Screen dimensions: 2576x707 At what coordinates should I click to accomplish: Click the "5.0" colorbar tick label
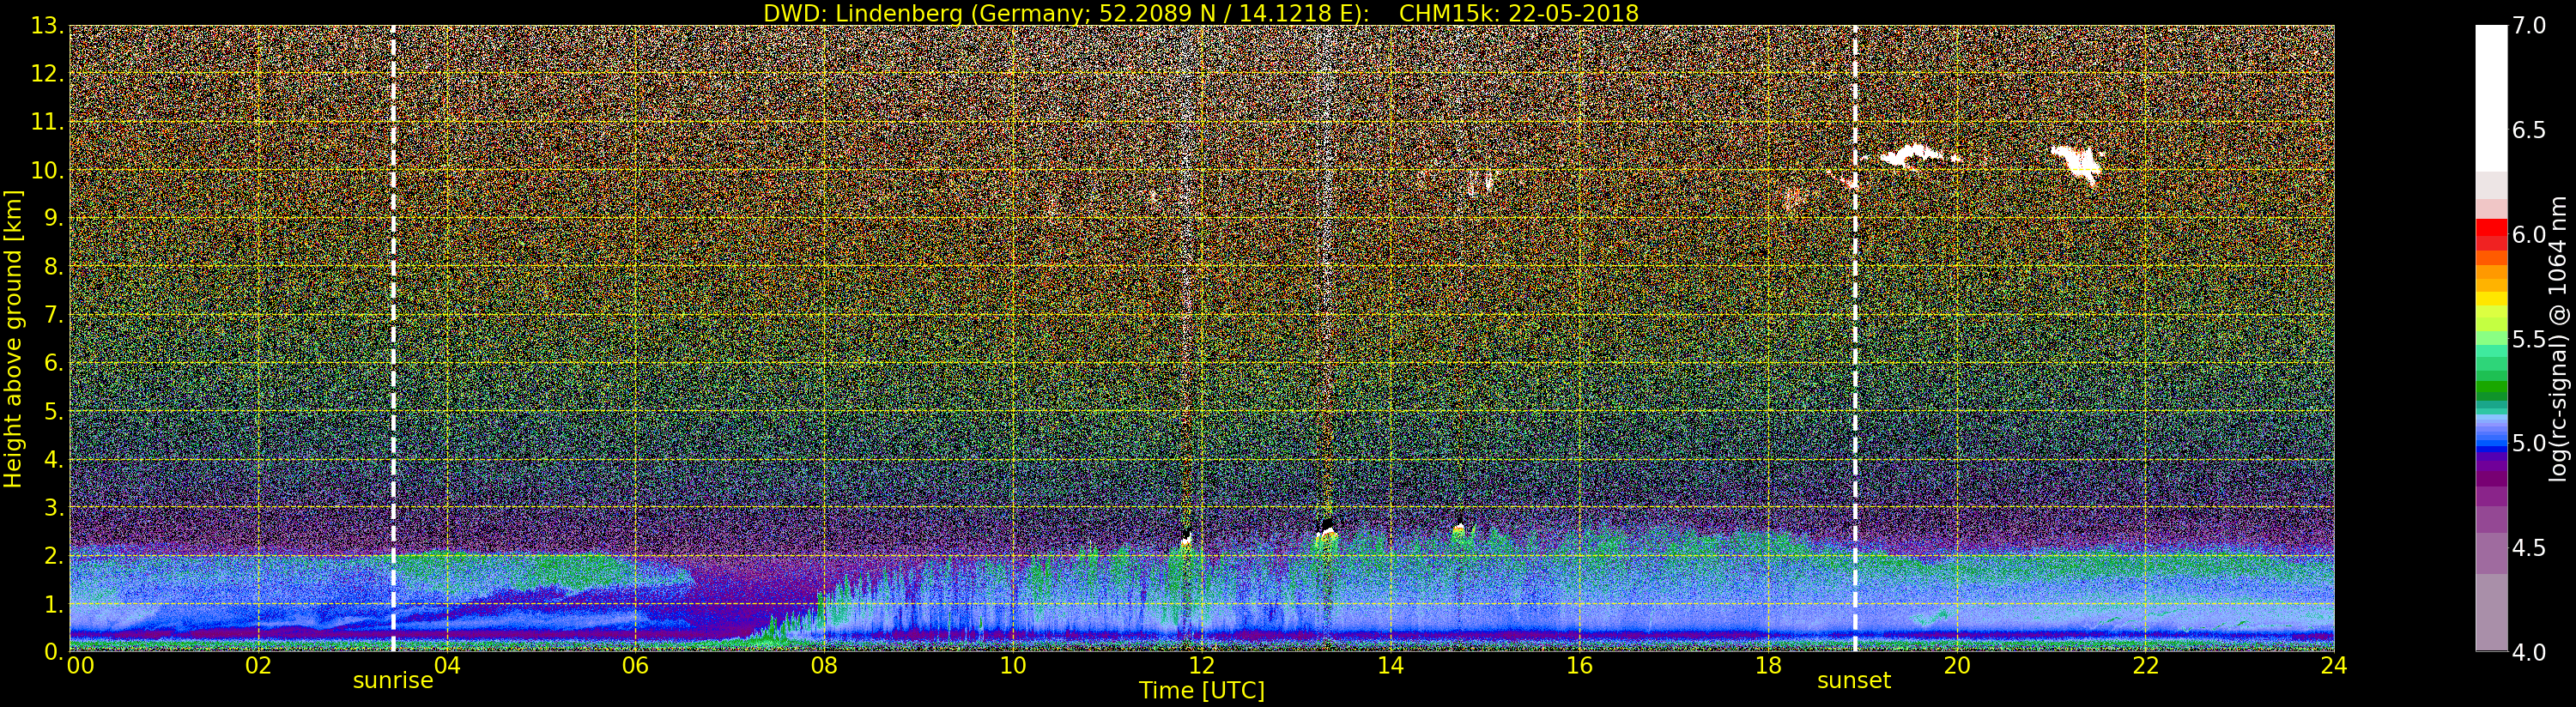2529,444
